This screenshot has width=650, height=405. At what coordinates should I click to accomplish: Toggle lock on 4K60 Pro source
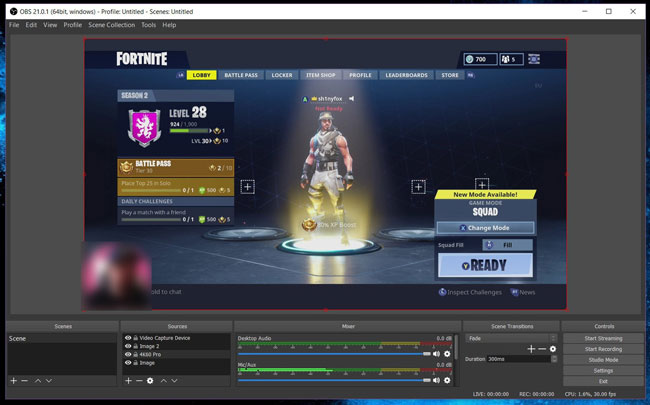tap(136, 354)
